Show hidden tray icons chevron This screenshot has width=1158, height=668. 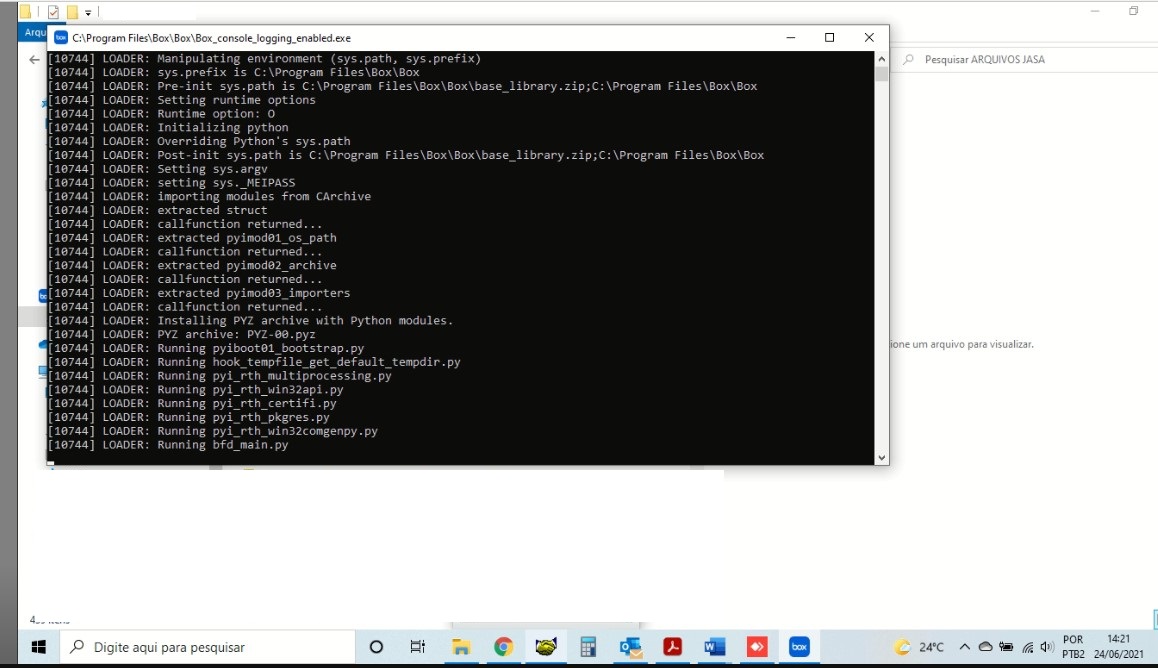click(x=965, y=647)
